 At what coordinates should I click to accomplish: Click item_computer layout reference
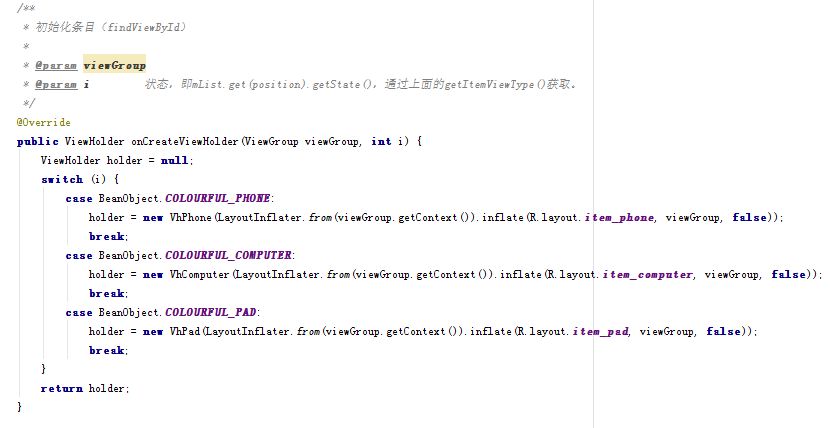(648, 275)
